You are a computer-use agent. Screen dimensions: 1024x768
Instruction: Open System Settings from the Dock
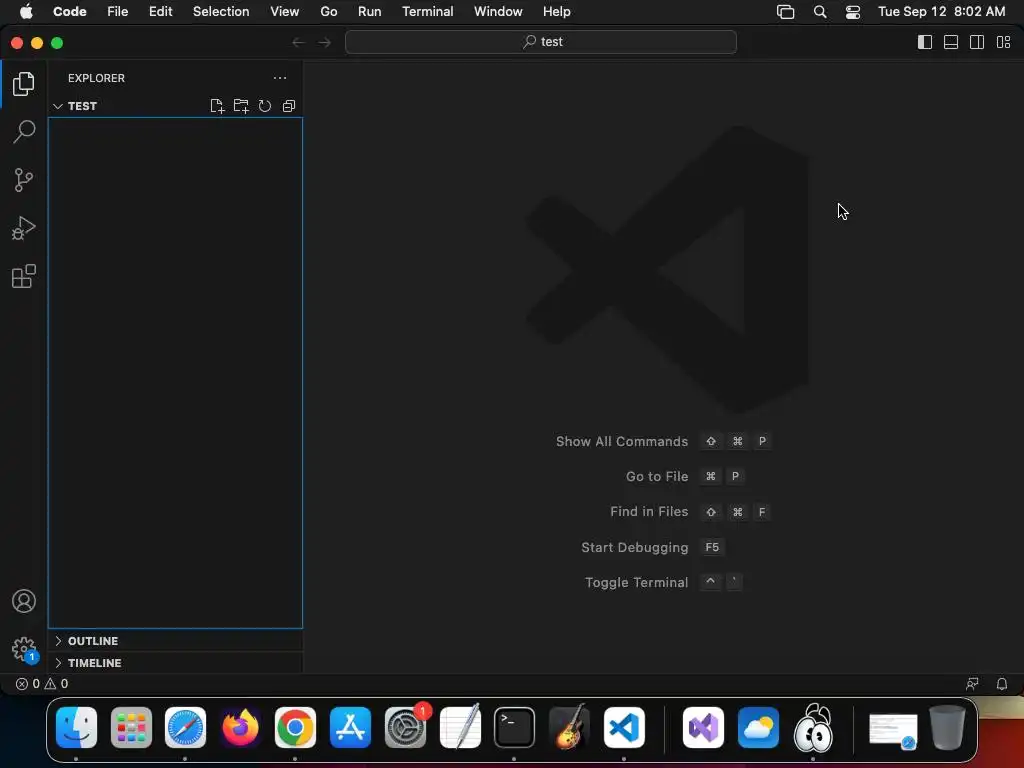point(406,728)
